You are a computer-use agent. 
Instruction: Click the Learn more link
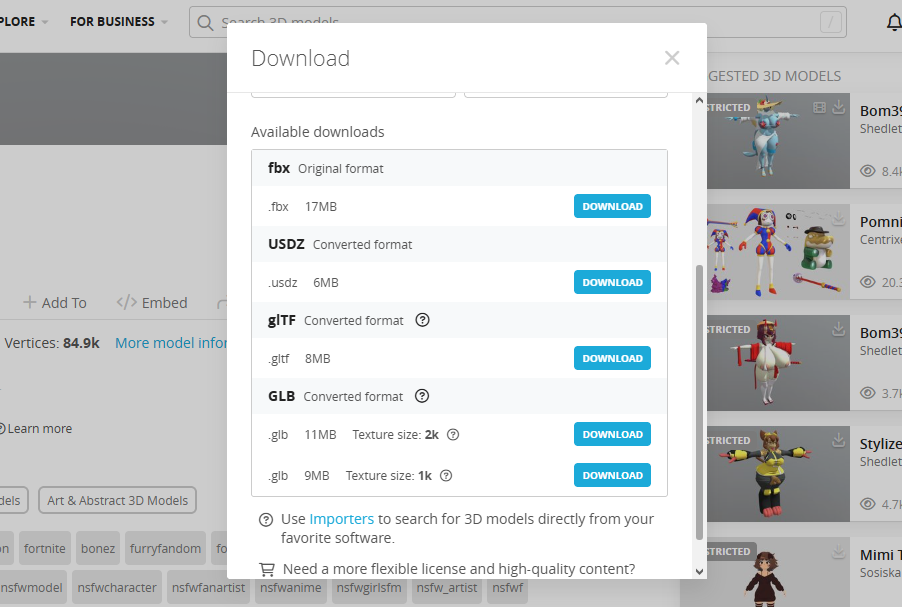click(x=40, y=429)
